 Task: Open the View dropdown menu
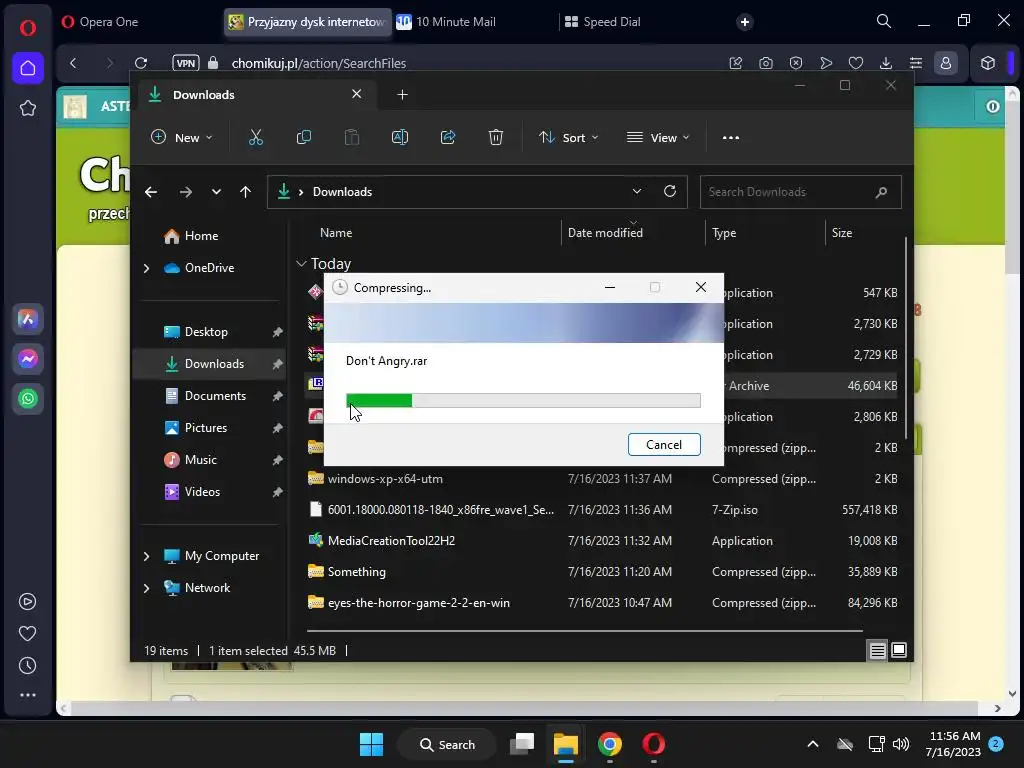click(658, 138)
